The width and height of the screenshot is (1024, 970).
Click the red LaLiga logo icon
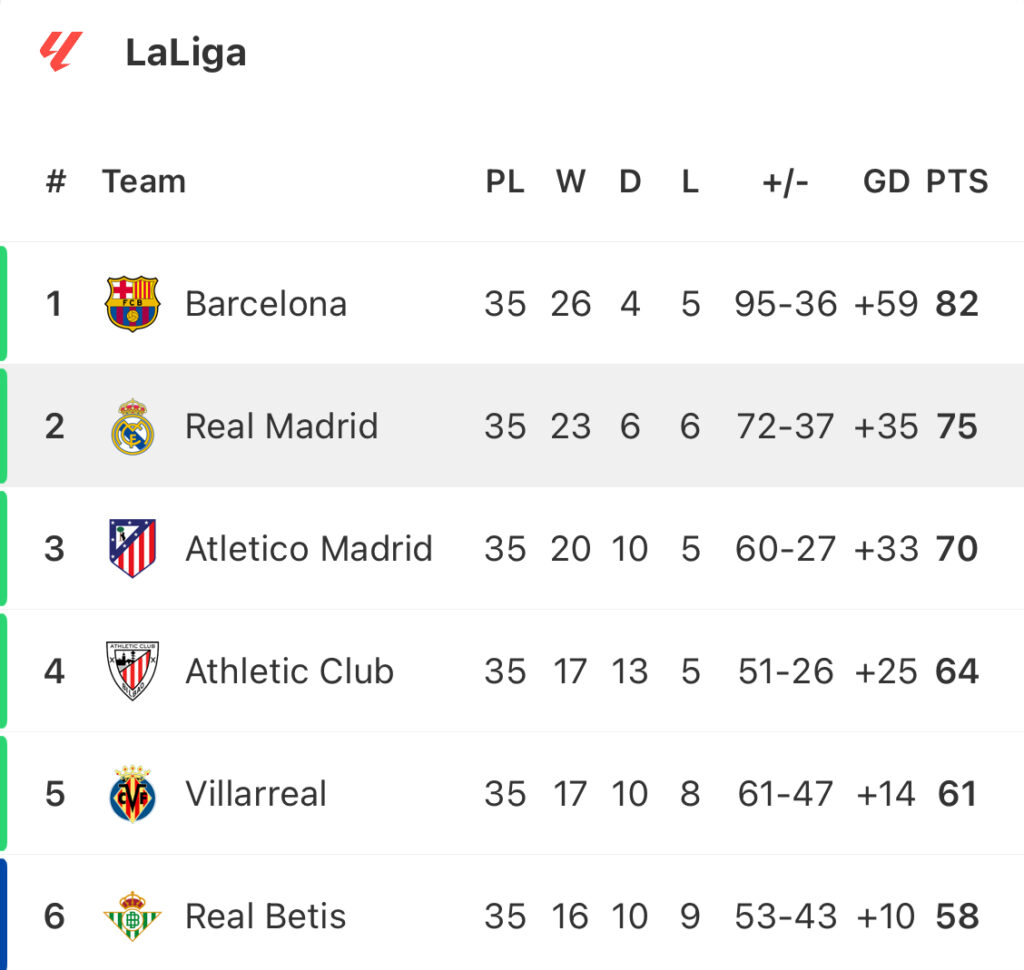tap(61, 51)
